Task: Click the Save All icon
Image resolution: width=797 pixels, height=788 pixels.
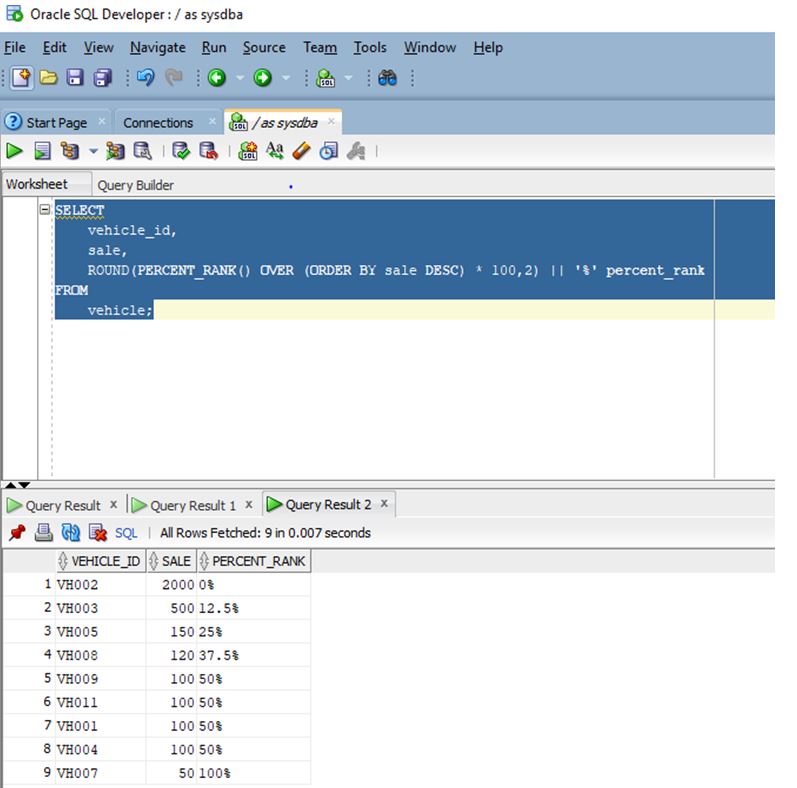Action: 103,78
